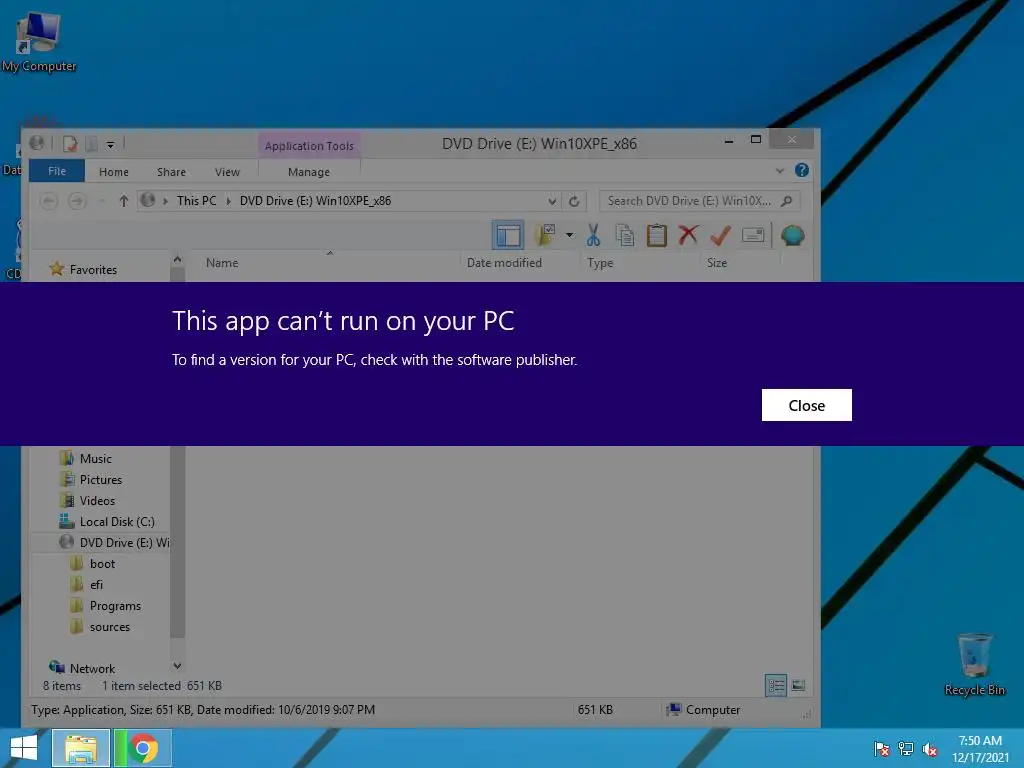
Task: Click navigation pane scroll down arrow
Action: coord(177,666)
